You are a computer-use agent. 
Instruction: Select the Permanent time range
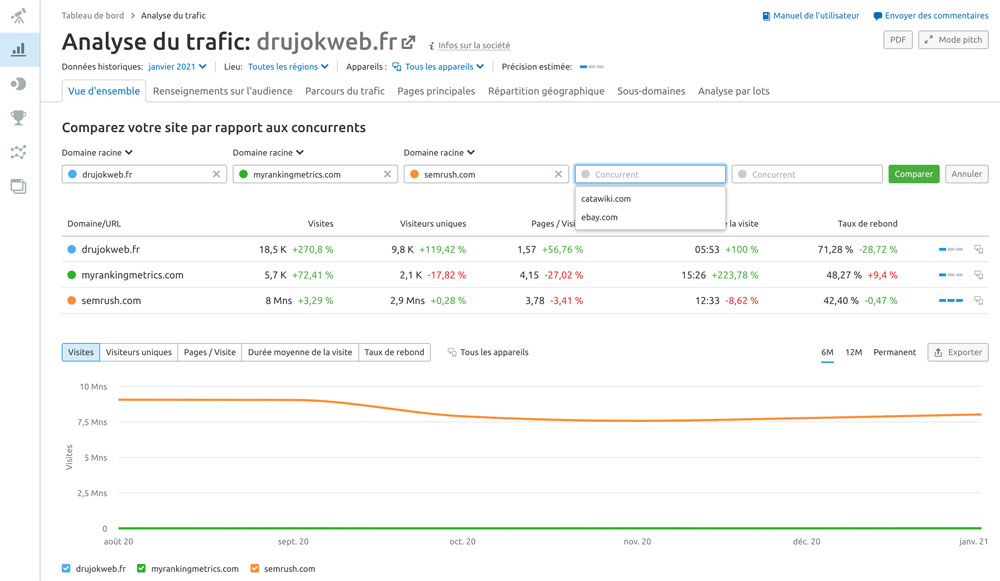pyautogui.click(x=894, y=352)
